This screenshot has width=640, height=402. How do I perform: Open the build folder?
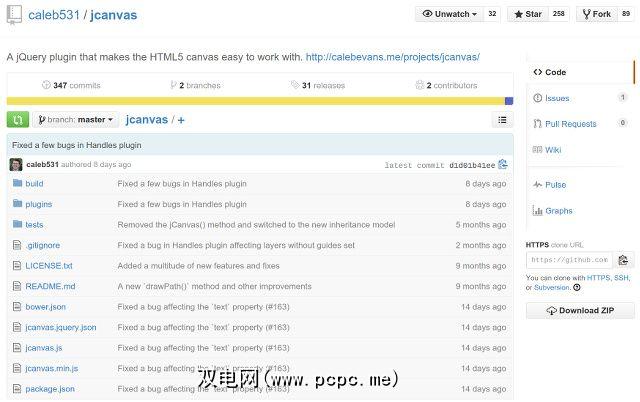pos(34,184)
